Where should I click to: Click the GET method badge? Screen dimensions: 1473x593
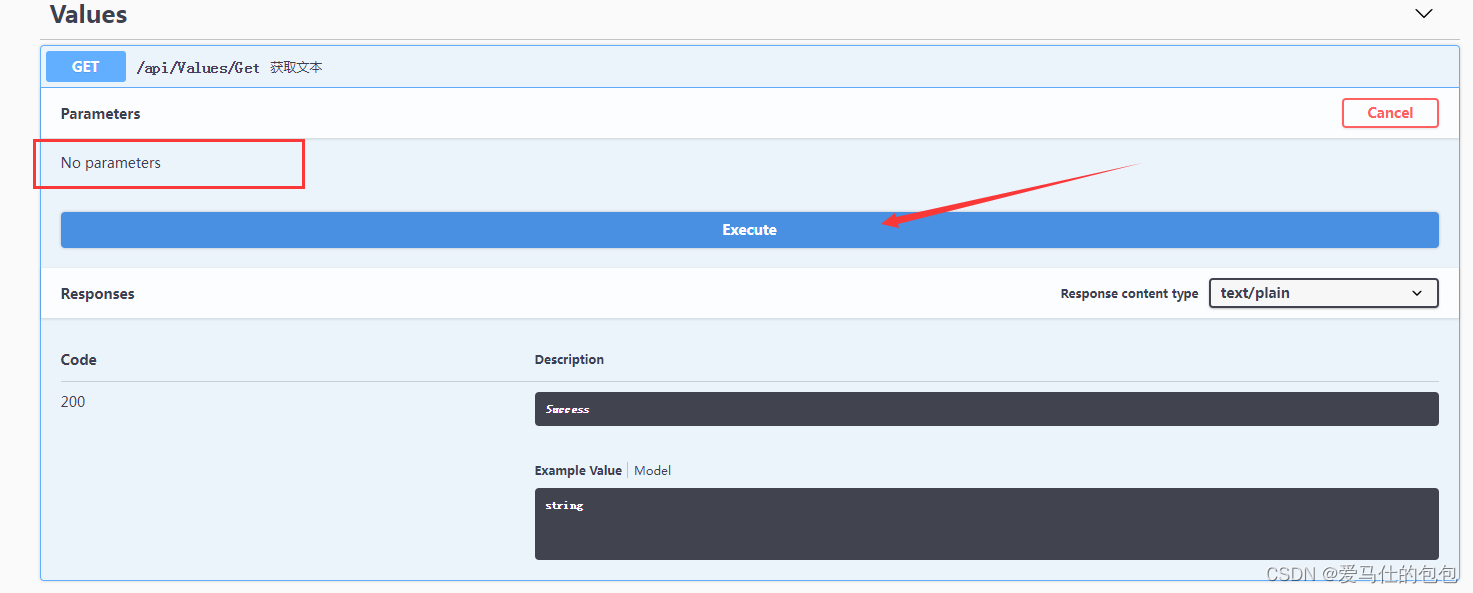click(86, 67)
